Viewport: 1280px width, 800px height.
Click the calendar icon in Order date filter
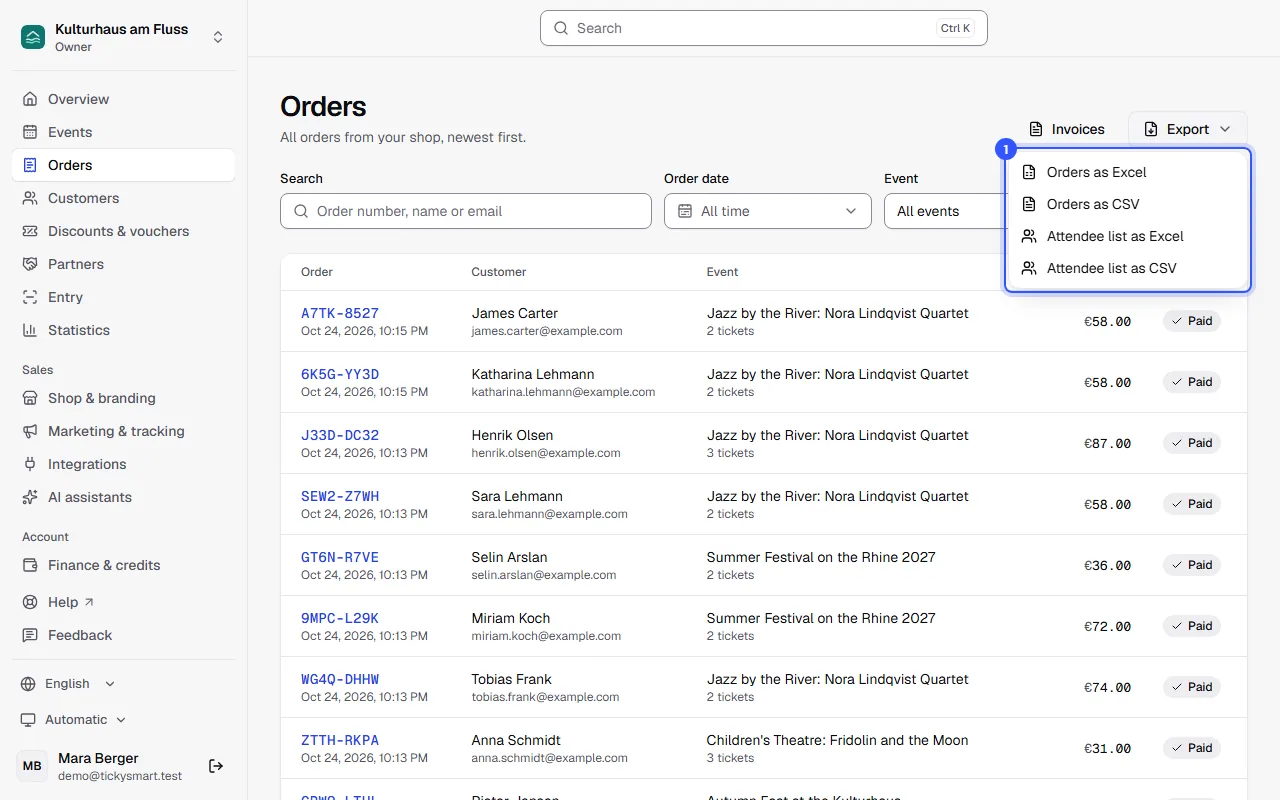(685, 211)
